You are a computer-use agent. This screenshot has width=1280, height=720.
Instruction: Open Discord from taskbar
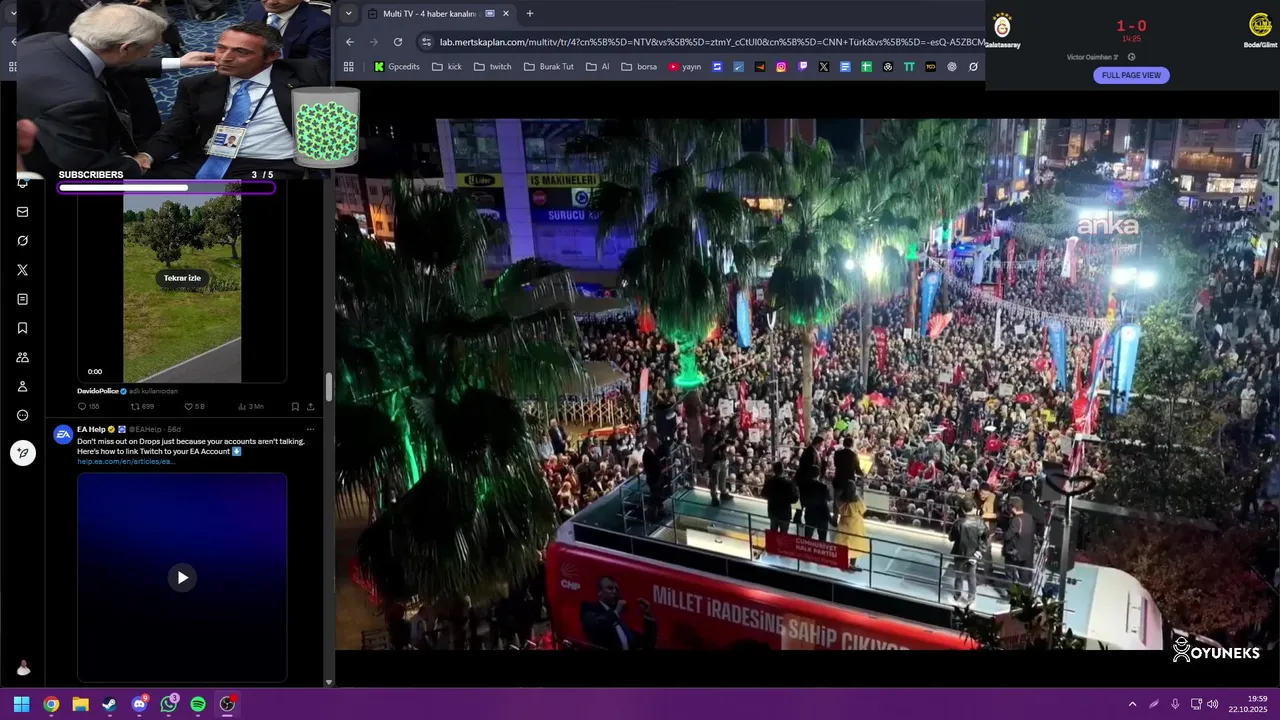pos(139,704)
